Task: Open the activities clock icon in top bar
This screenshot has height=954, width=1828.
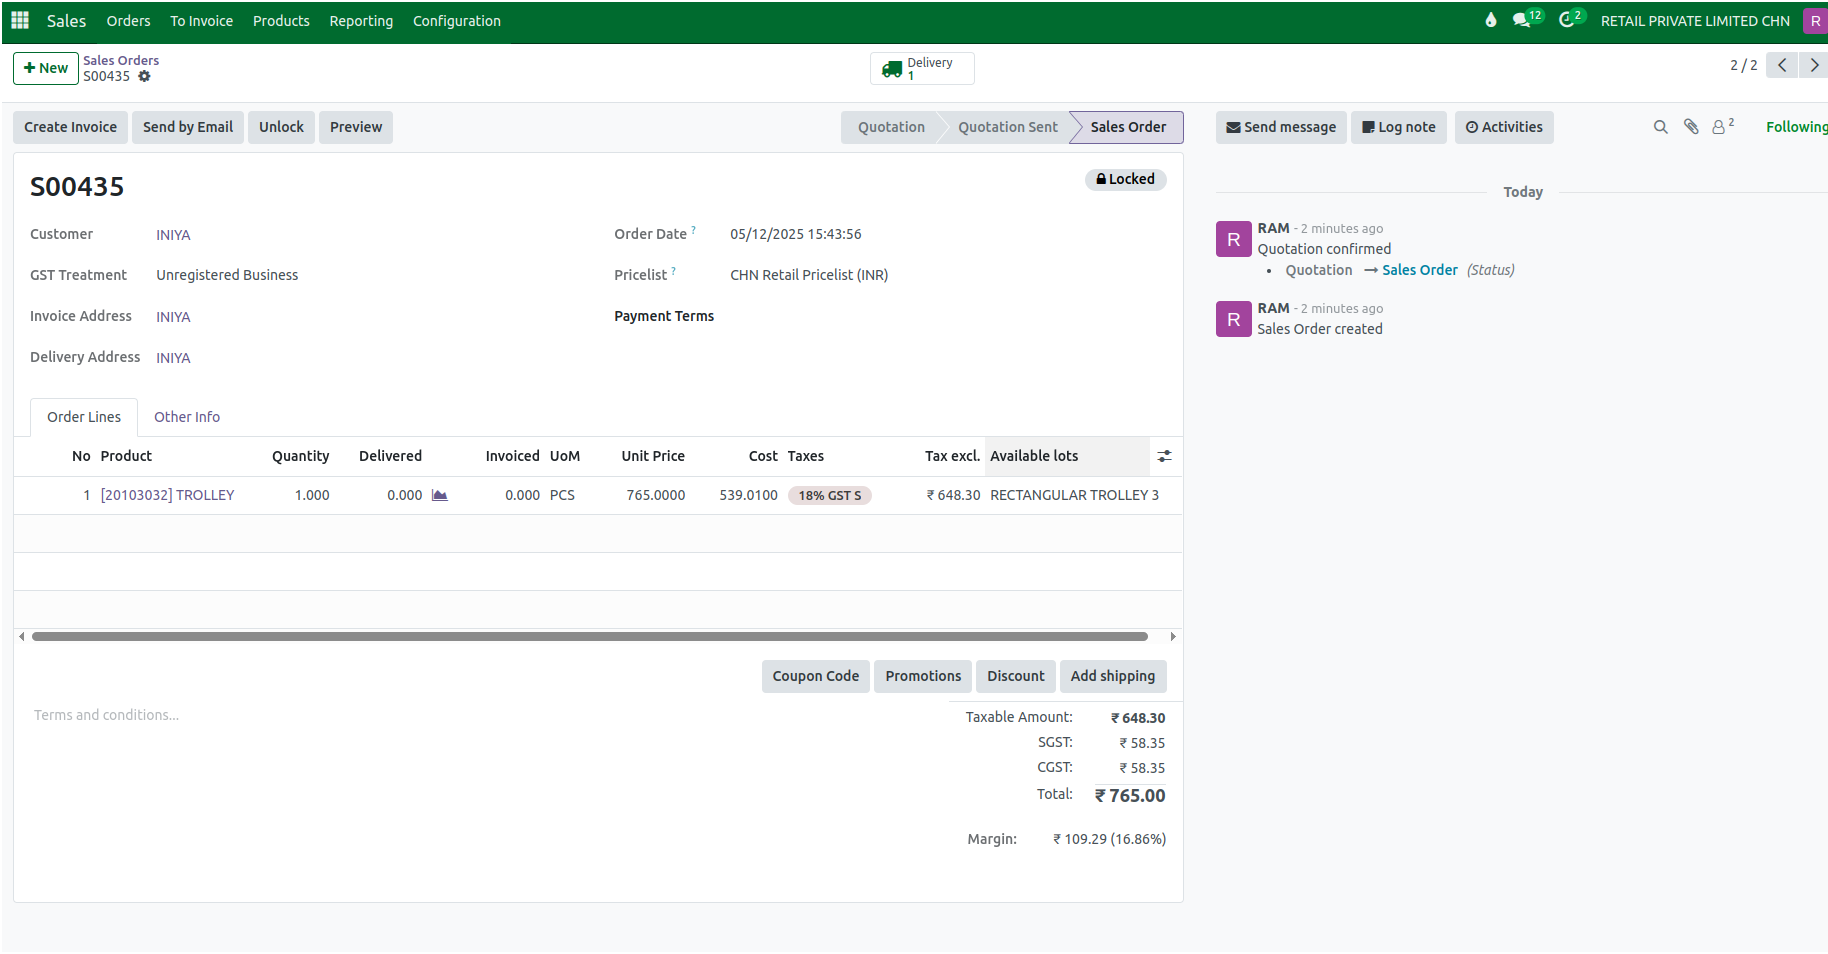Action: click(1567, 19)
